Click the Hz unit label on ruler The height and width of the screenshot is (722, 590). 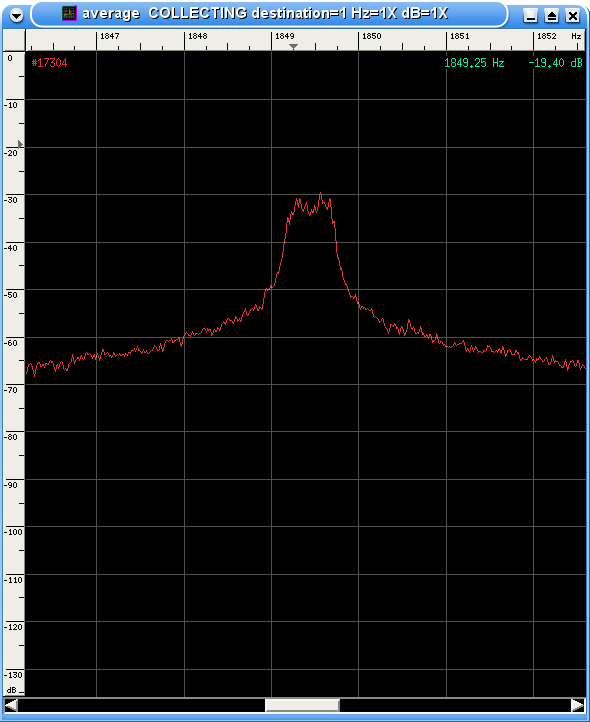coord(576,36)
